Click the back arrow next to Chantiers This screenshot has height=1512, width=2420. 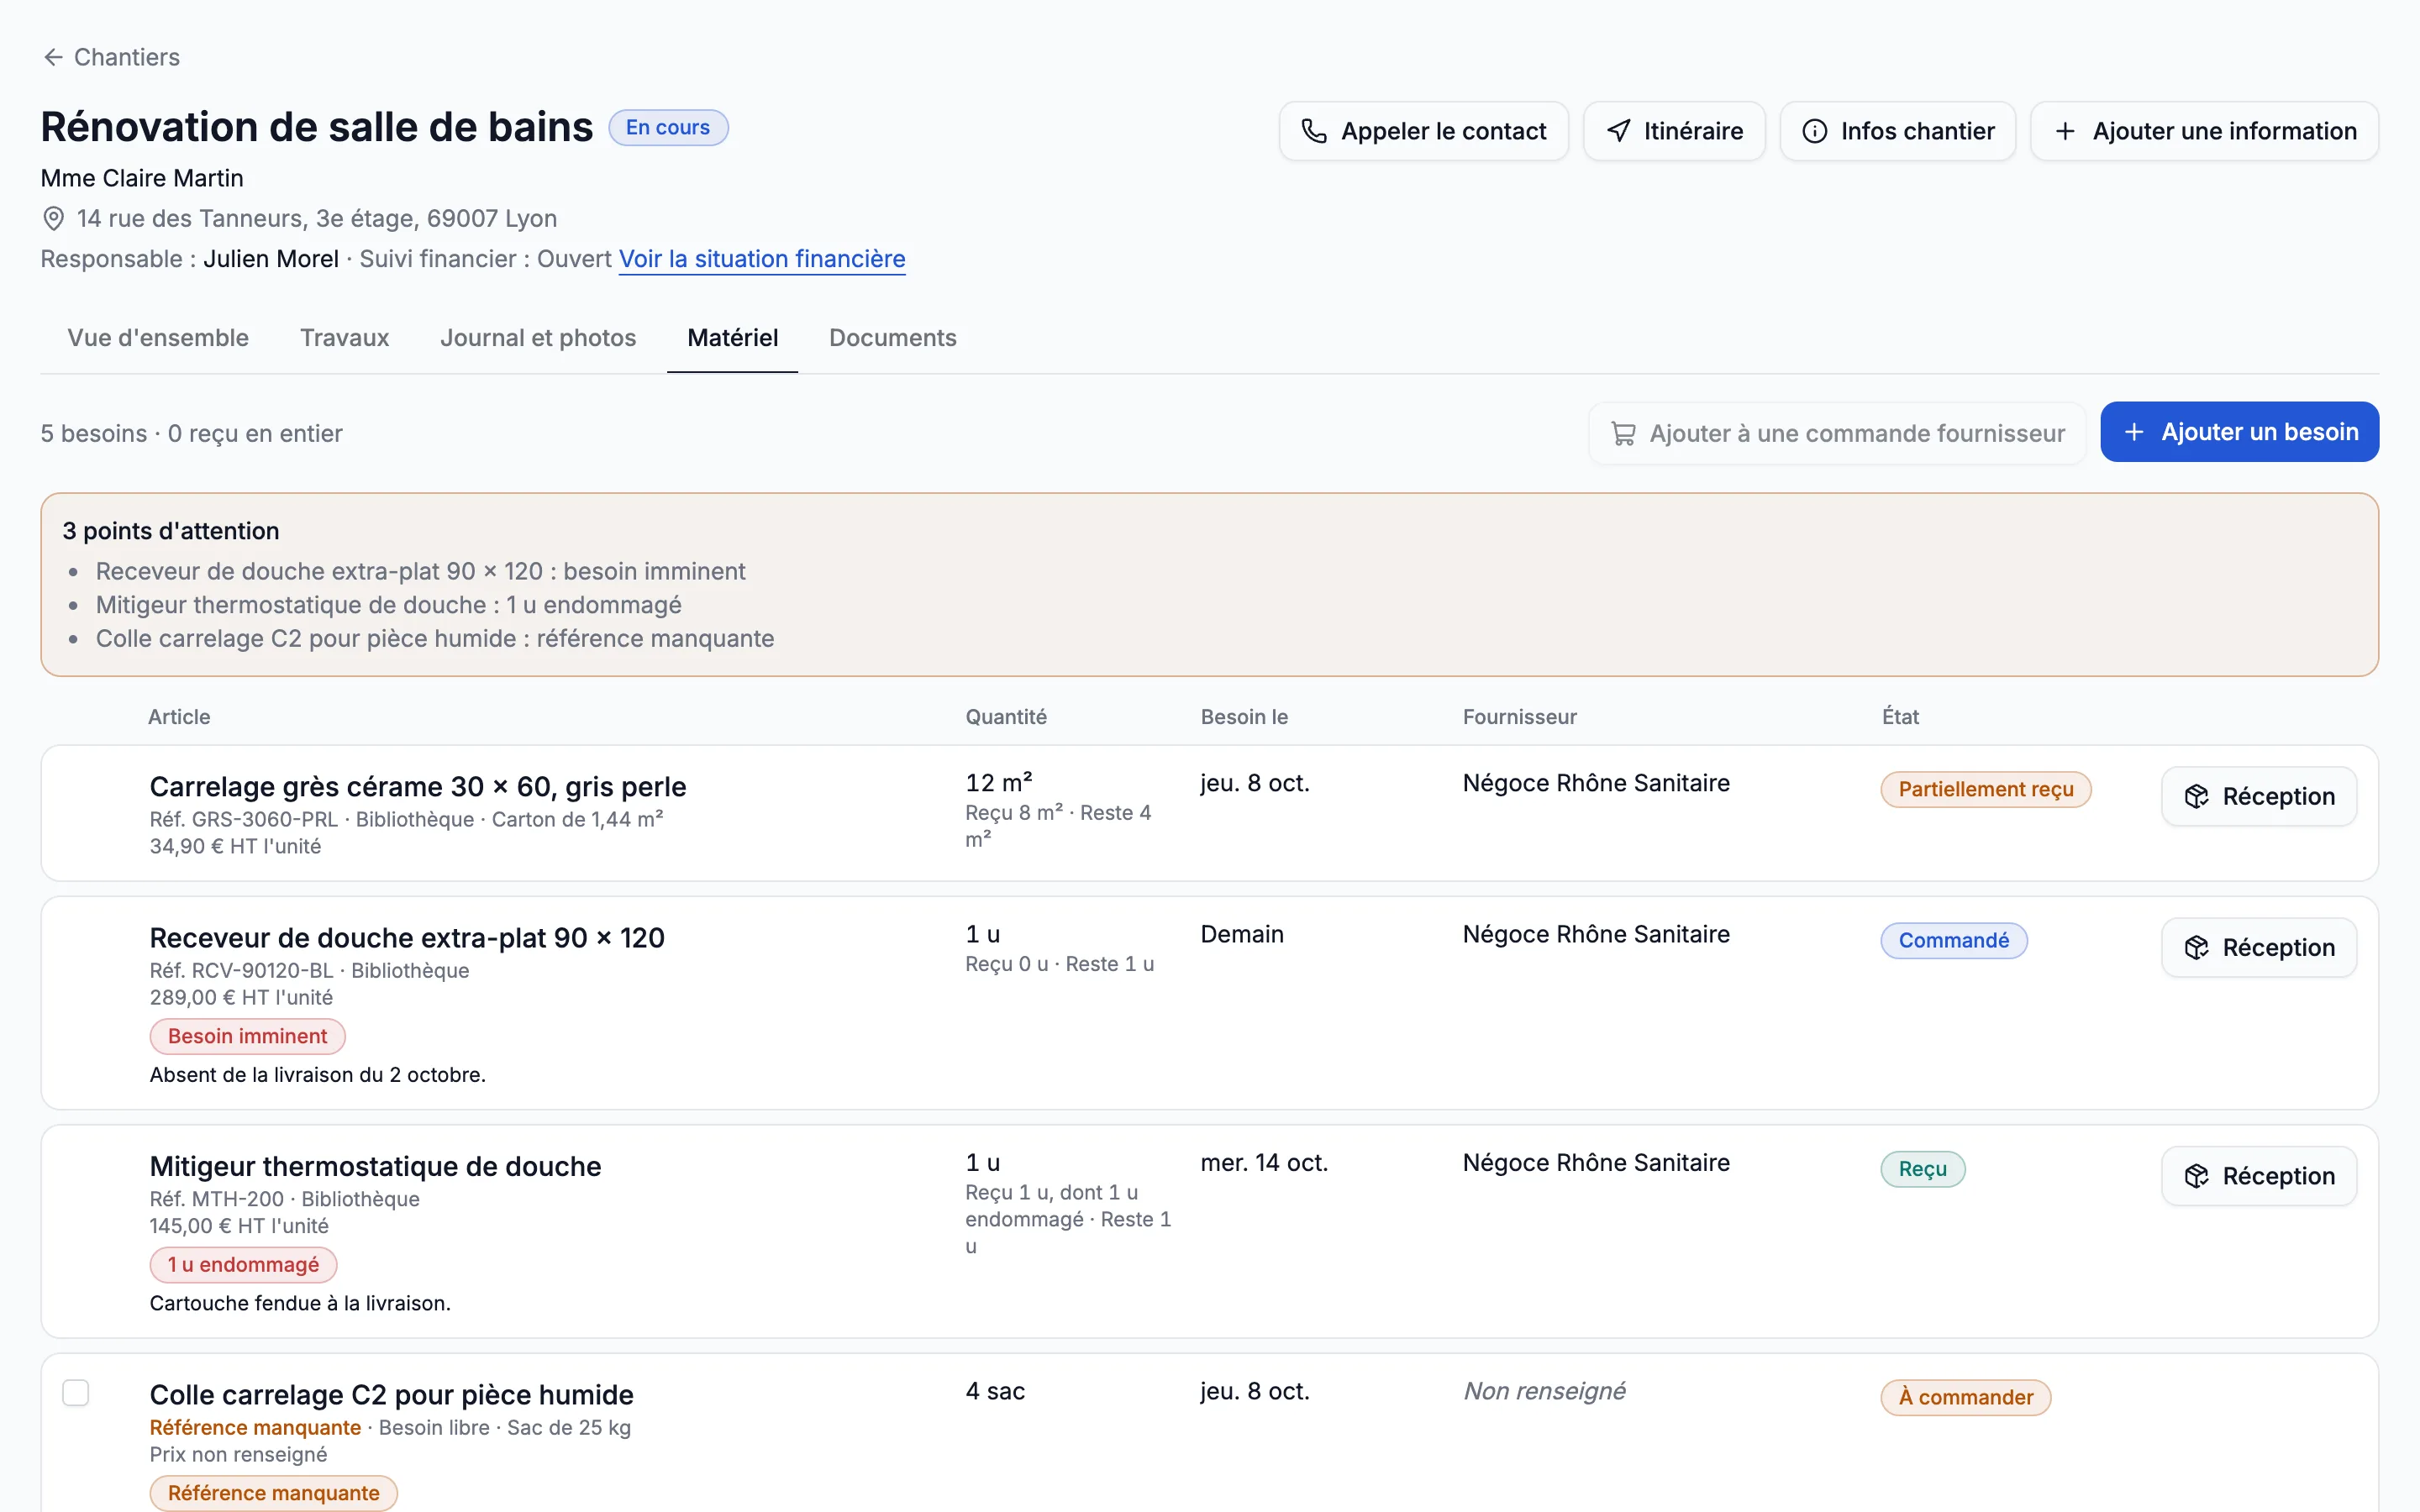point(53,57)
